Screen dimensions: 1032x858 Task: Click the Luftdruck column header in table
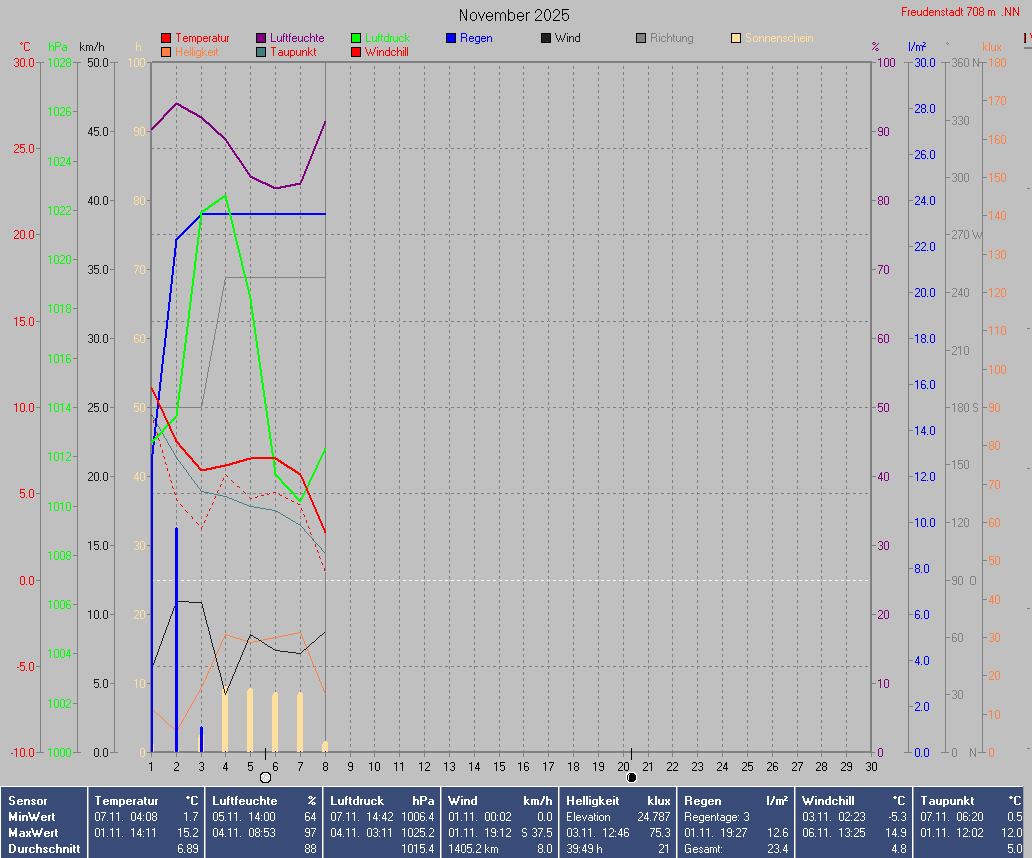point(357,801)
